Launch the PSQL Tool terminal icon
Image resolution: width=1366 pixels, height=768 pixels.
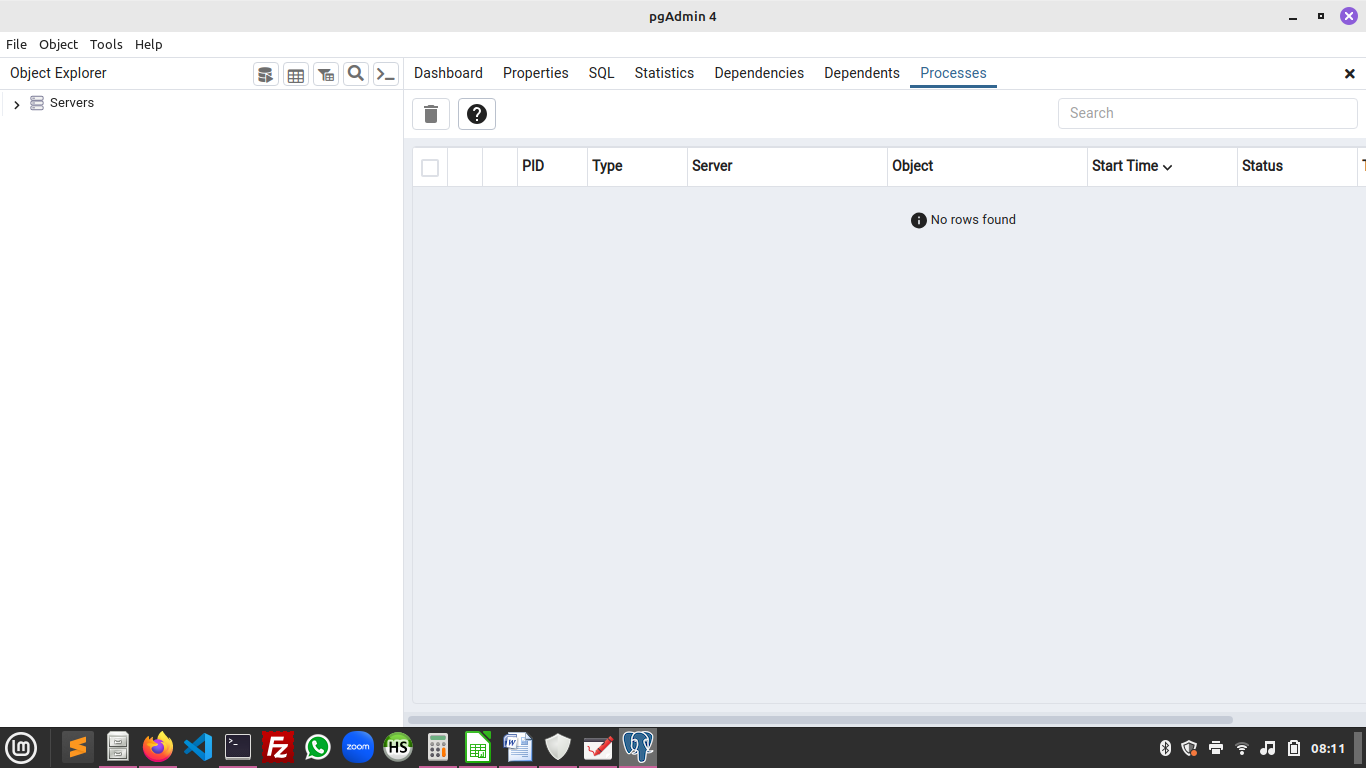386,74
